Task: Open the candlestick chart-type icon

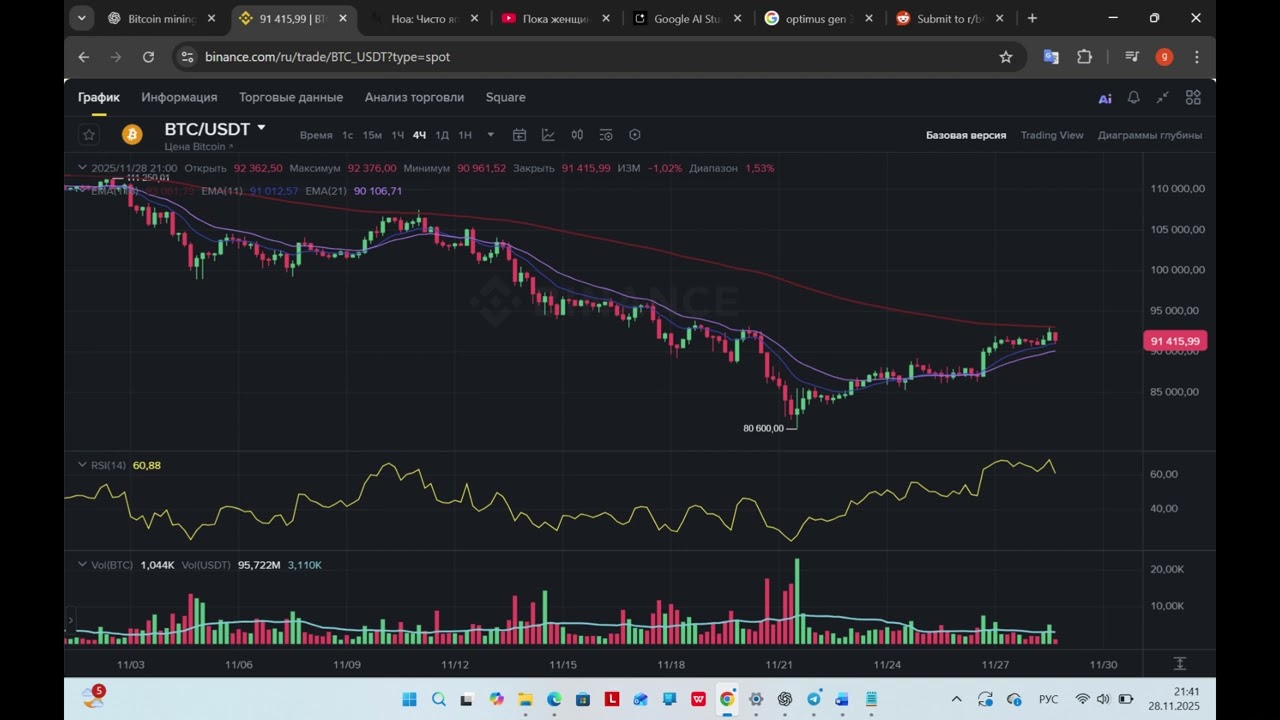Action: click(577, 135)
